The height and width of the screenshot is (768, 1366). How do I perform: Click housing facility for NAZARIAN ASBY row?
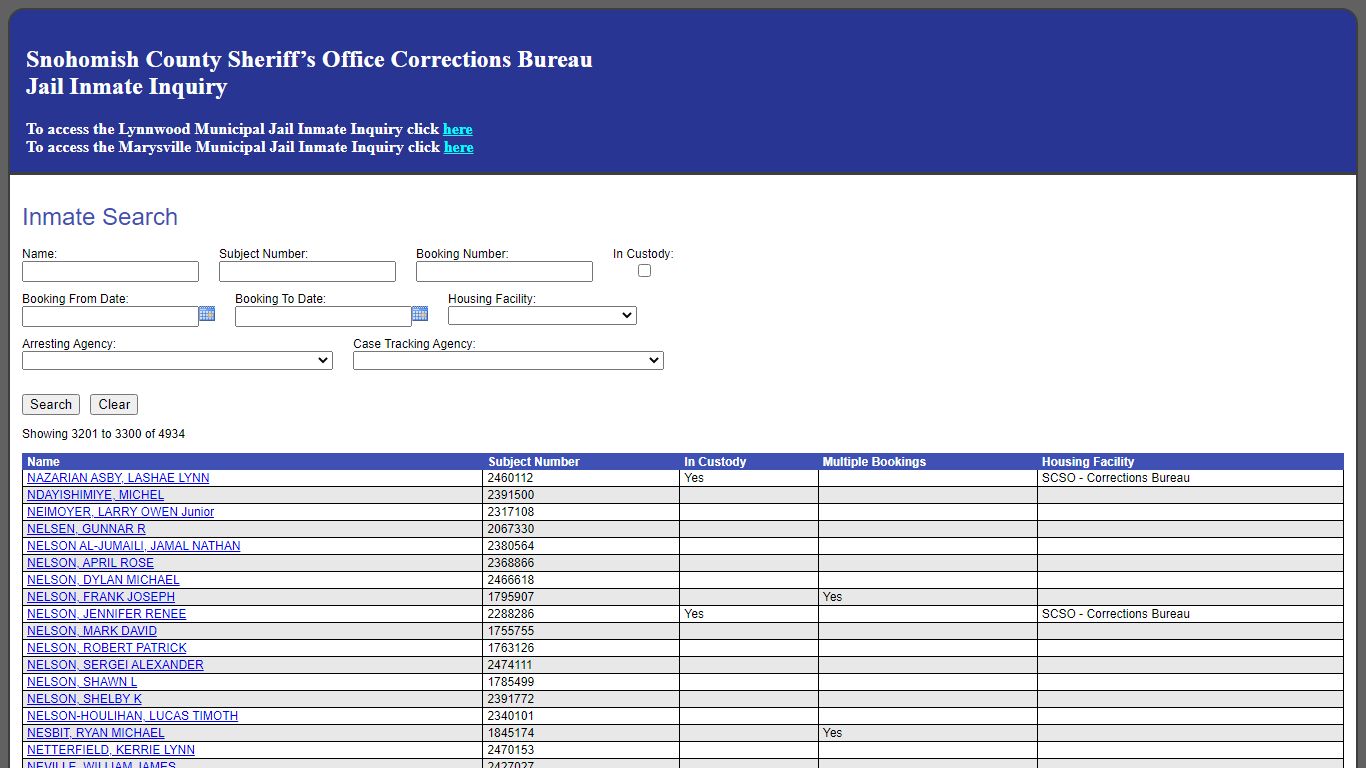1116,478
